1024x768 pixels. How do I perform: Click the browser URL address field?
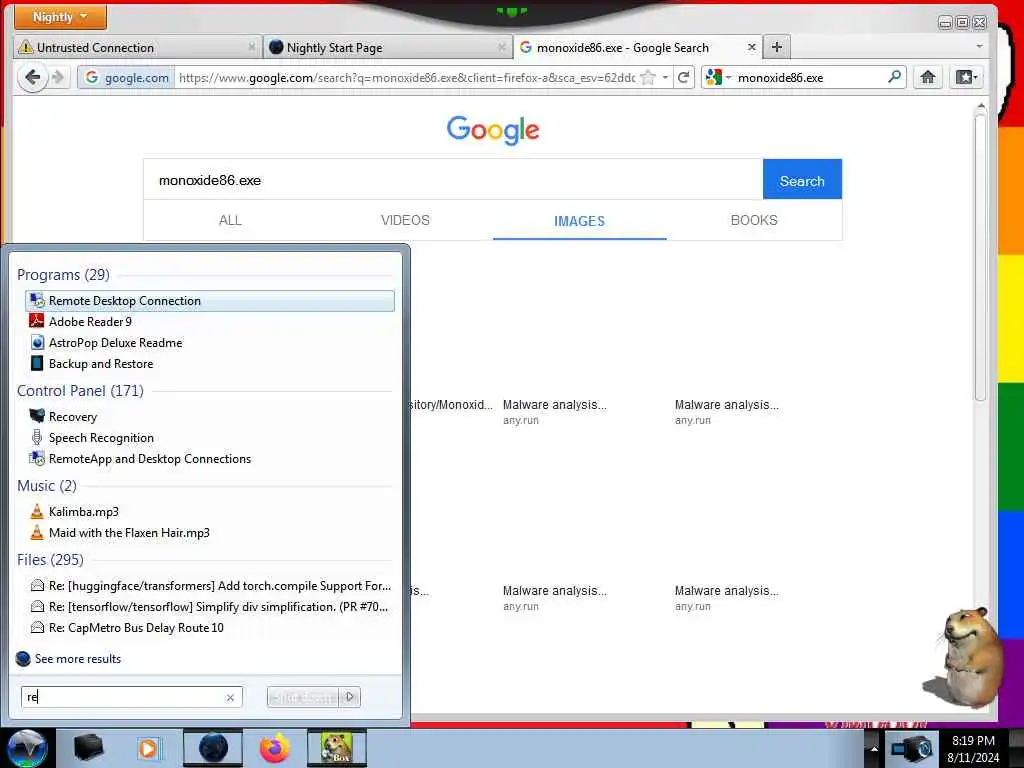click(406, 78)
